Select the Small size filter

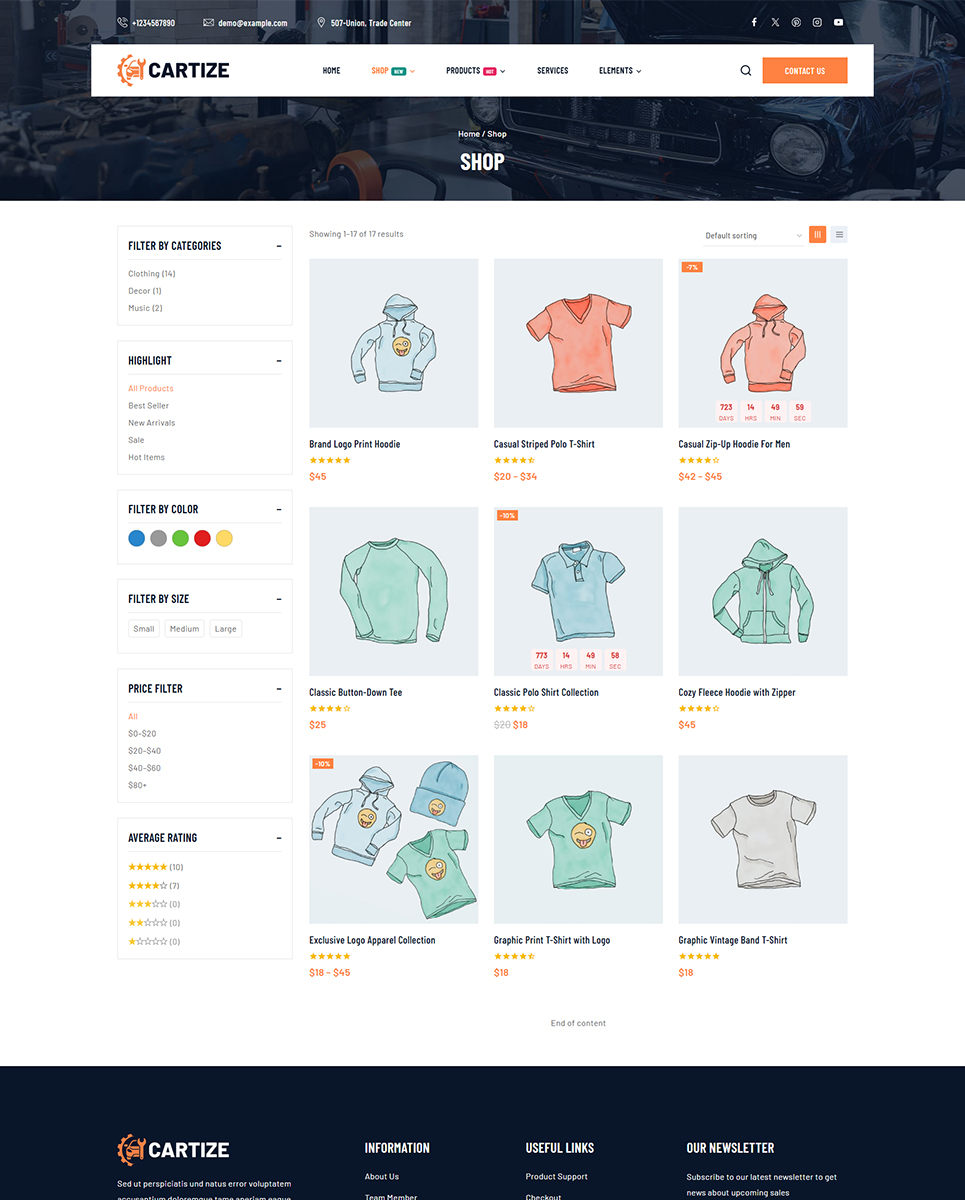[x=144, y=629]
